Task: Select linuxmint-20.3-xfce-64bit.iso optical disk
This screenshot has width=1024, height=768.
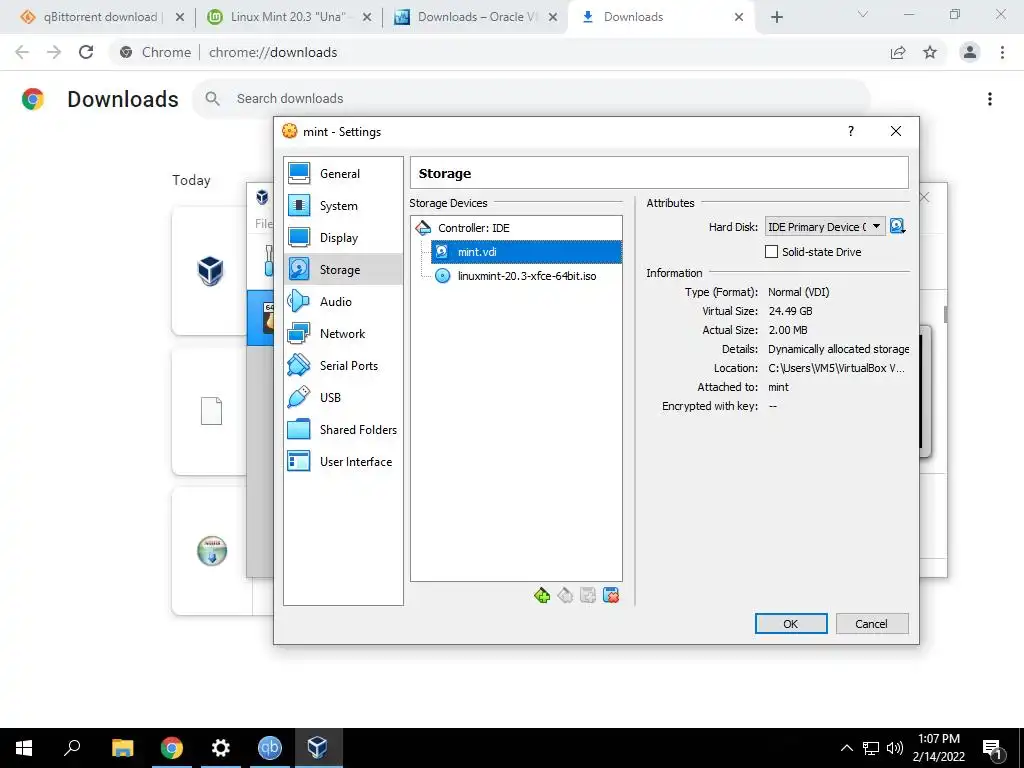Action: tap(526, 276)
